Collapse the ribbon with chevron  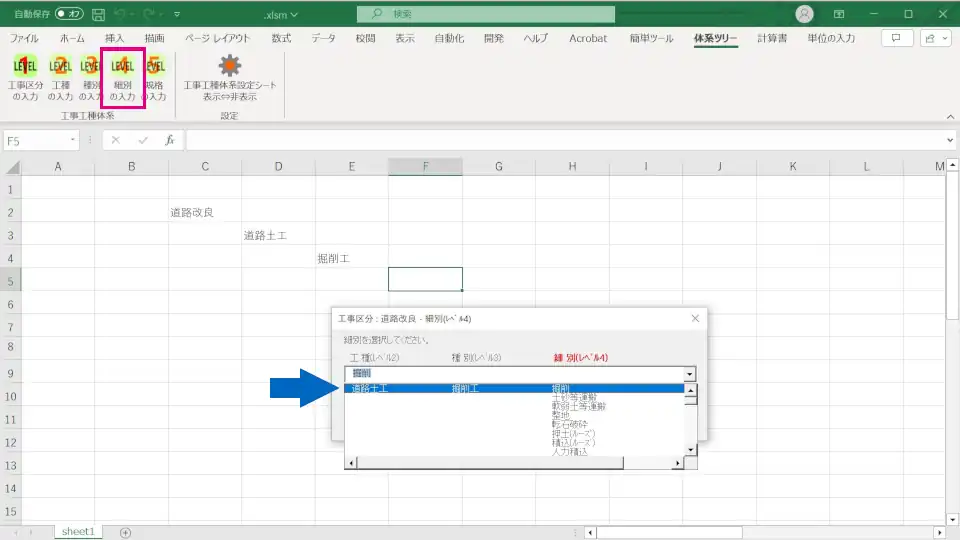[950, 116]
